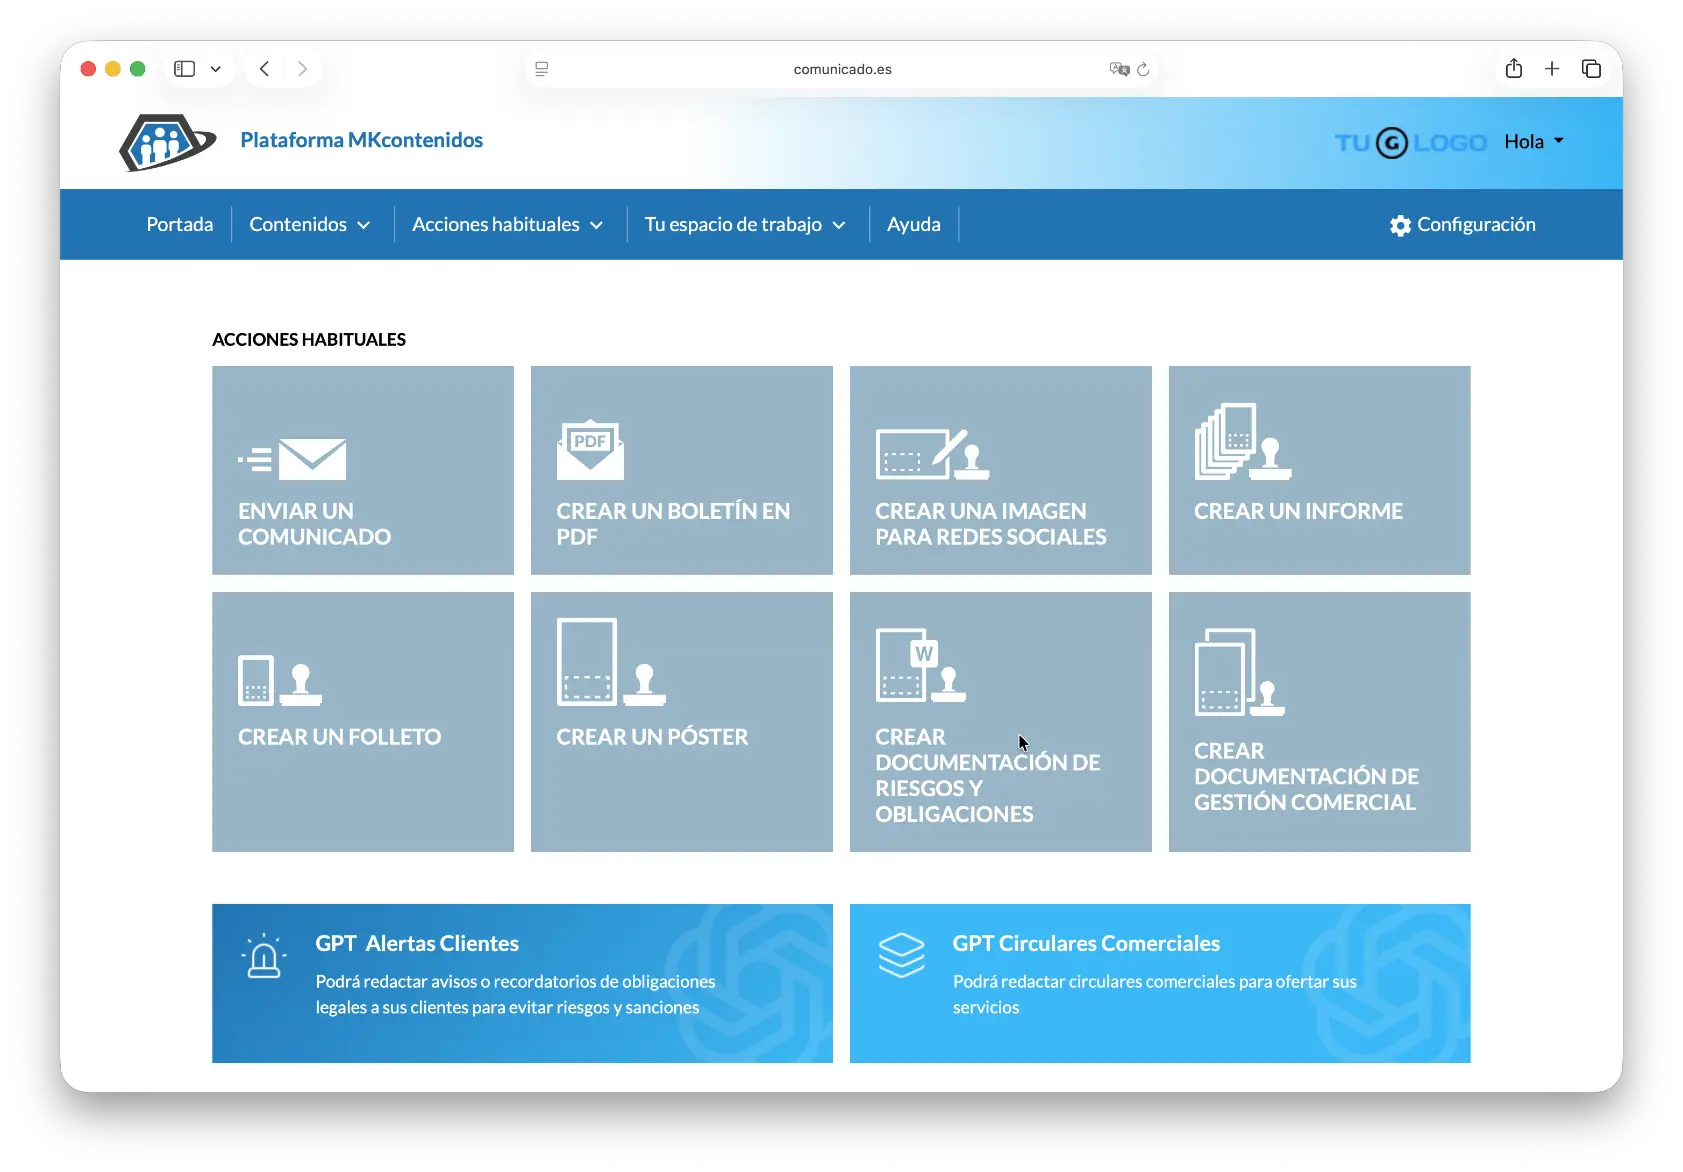Open the Tu espacio de trabajo dropdown

(745, 225)
